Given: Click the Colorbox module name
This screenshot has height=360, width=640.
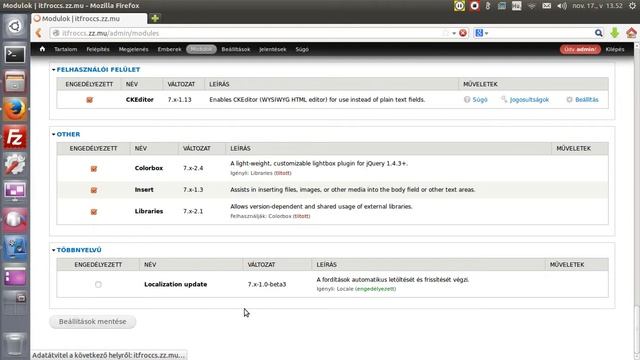Looking at the screenshot, I should (149, 168).
